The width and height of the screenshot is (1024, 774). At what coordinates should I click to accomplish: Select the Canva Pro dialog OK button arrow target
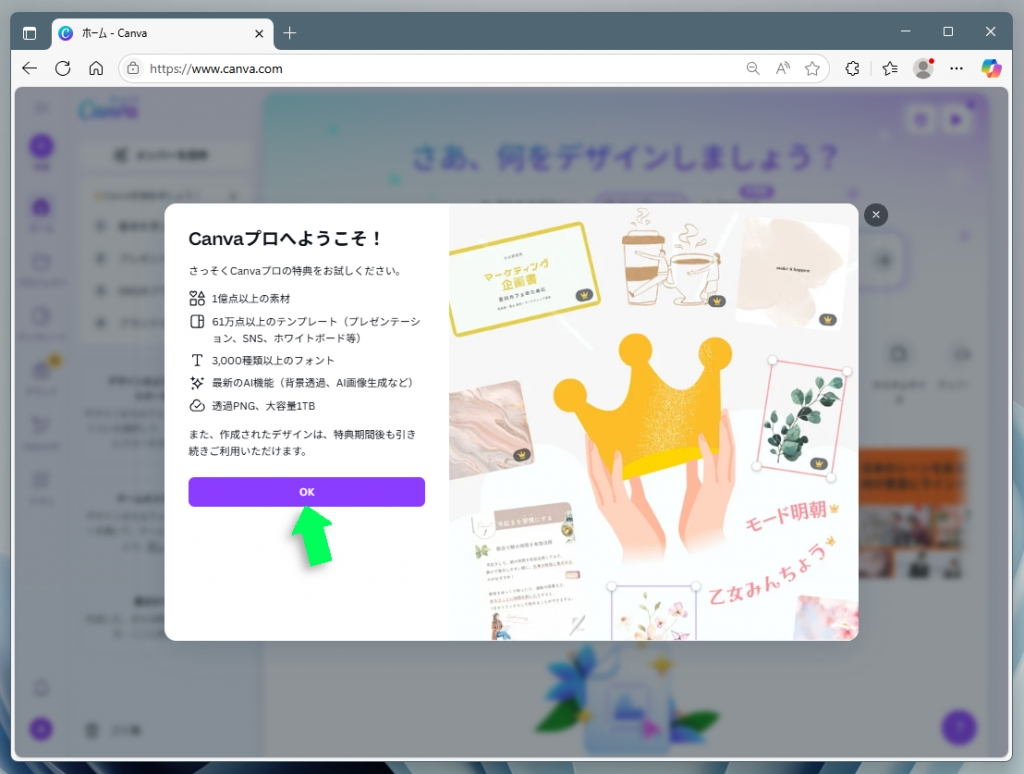coord(306,491)
